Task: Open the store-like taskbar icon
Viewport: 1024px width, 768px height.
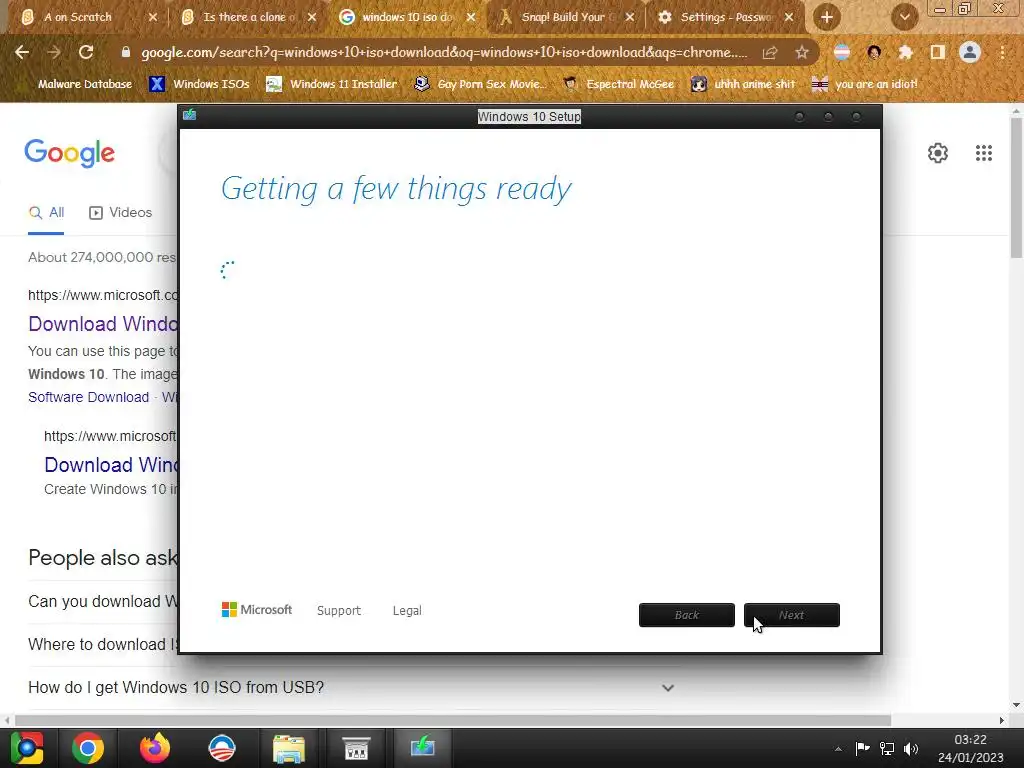Action: pos(357,749)
